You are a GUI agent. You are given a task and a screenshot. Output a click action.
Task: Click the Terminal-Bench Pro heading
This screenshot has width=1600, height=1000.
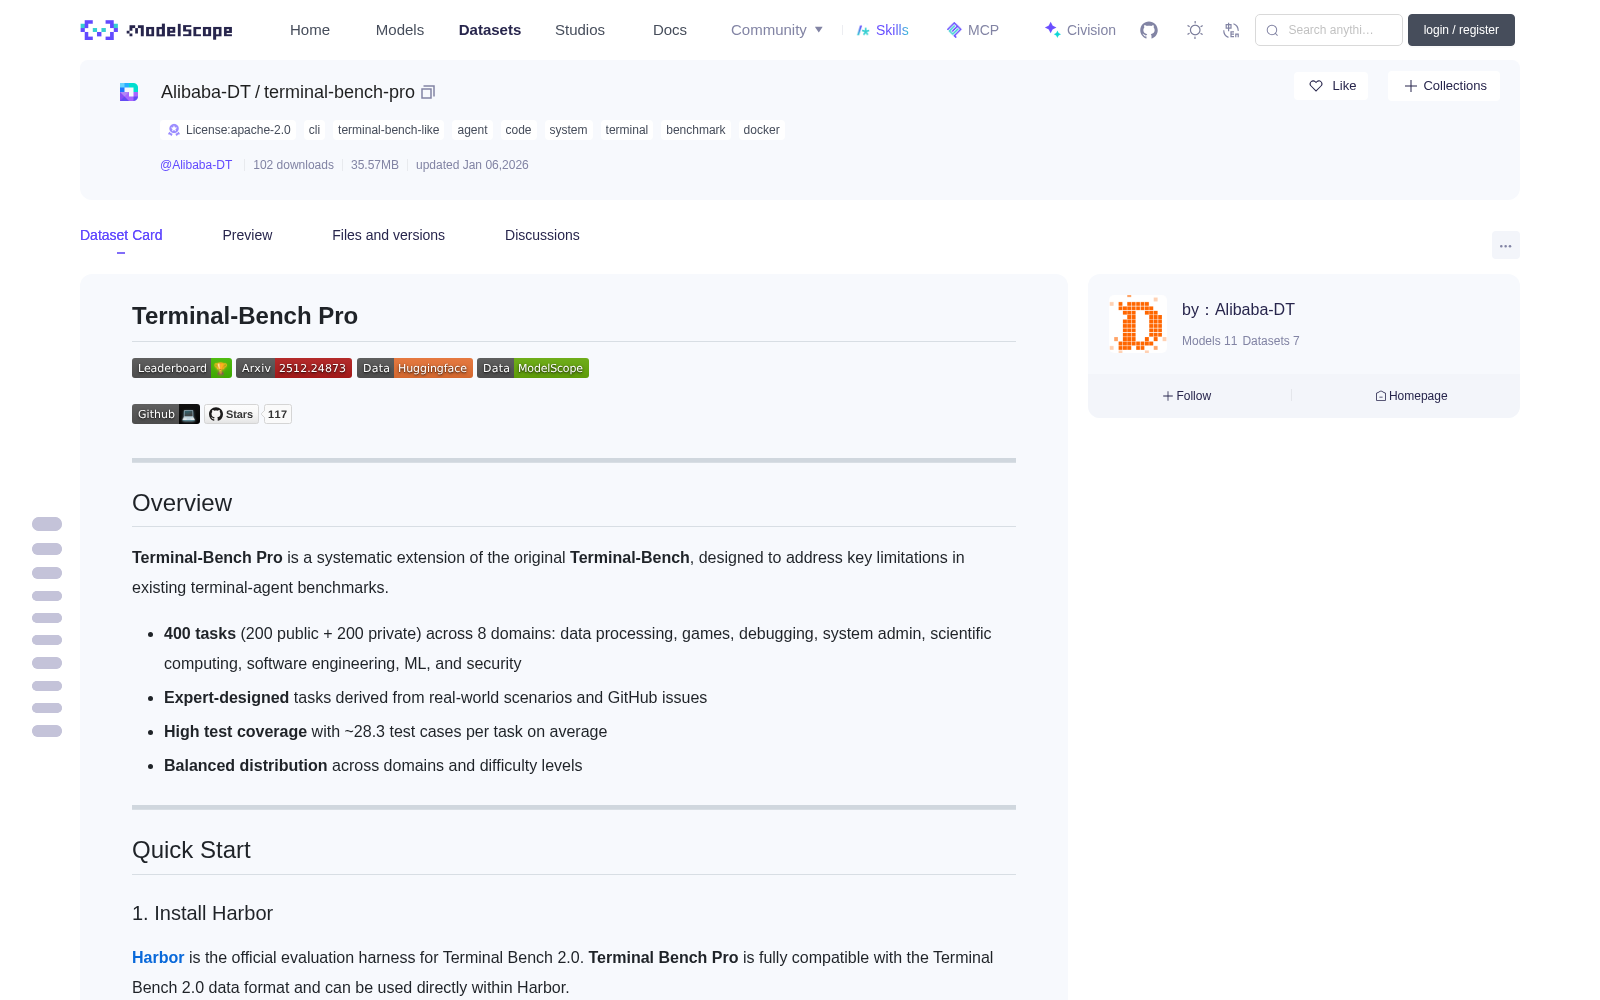point(245,316)
